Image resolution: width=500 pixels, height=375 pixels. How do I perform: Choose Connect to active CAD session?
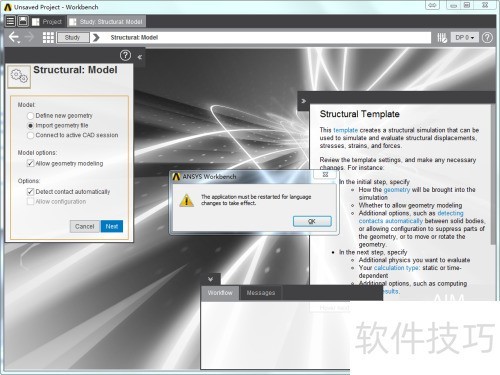coord(30,135)
